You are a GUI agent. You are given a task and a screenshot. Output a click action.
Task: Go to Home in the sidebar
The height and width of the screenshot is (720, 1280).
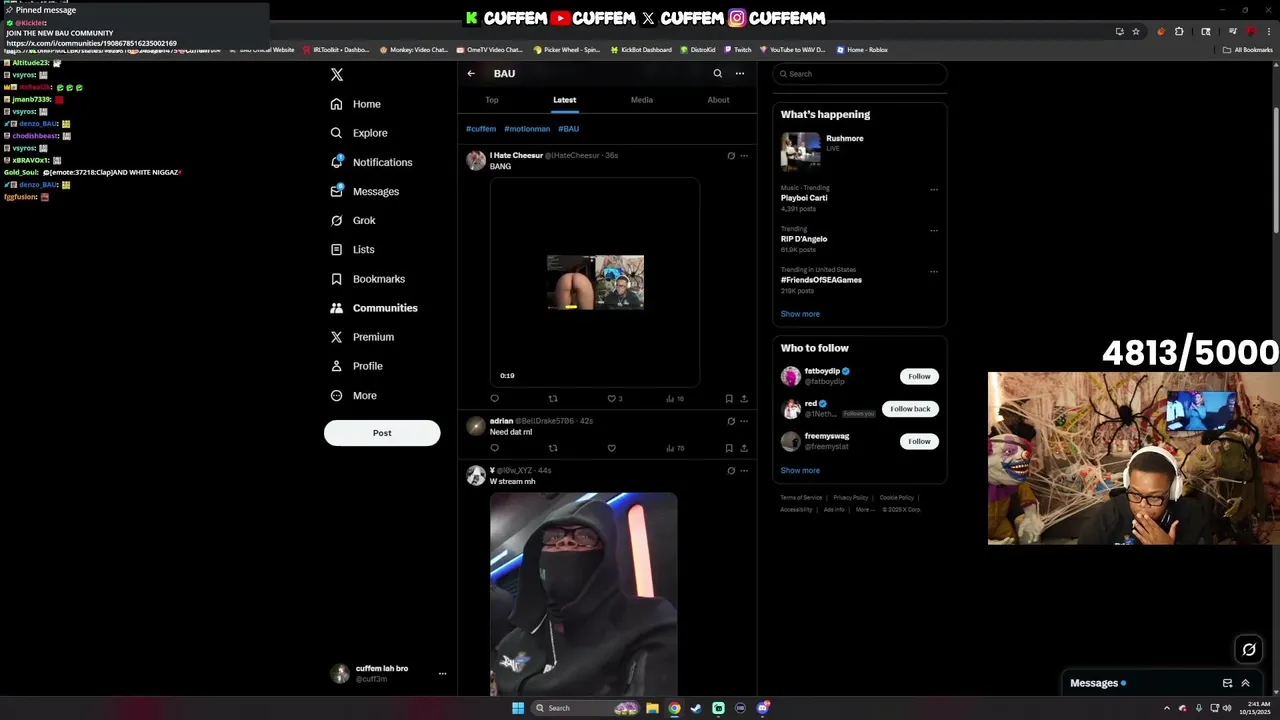pyautogui.click(x=356, y=104)
